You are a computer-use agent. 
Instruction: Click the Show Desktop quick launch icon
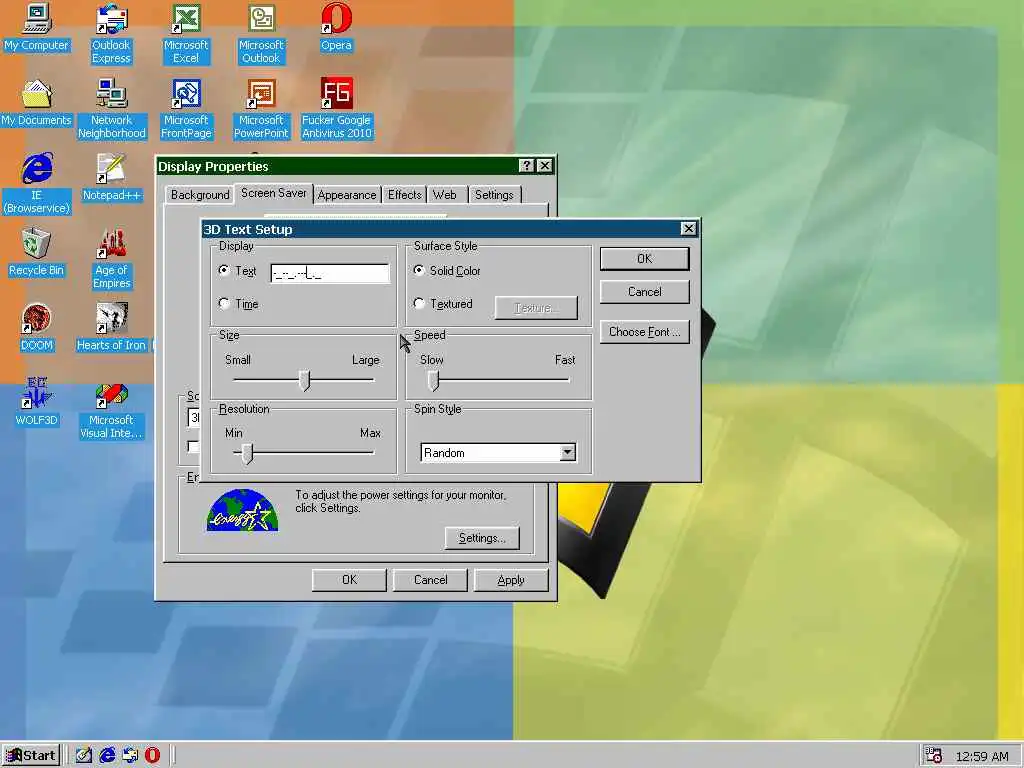(x=84, y=755)
